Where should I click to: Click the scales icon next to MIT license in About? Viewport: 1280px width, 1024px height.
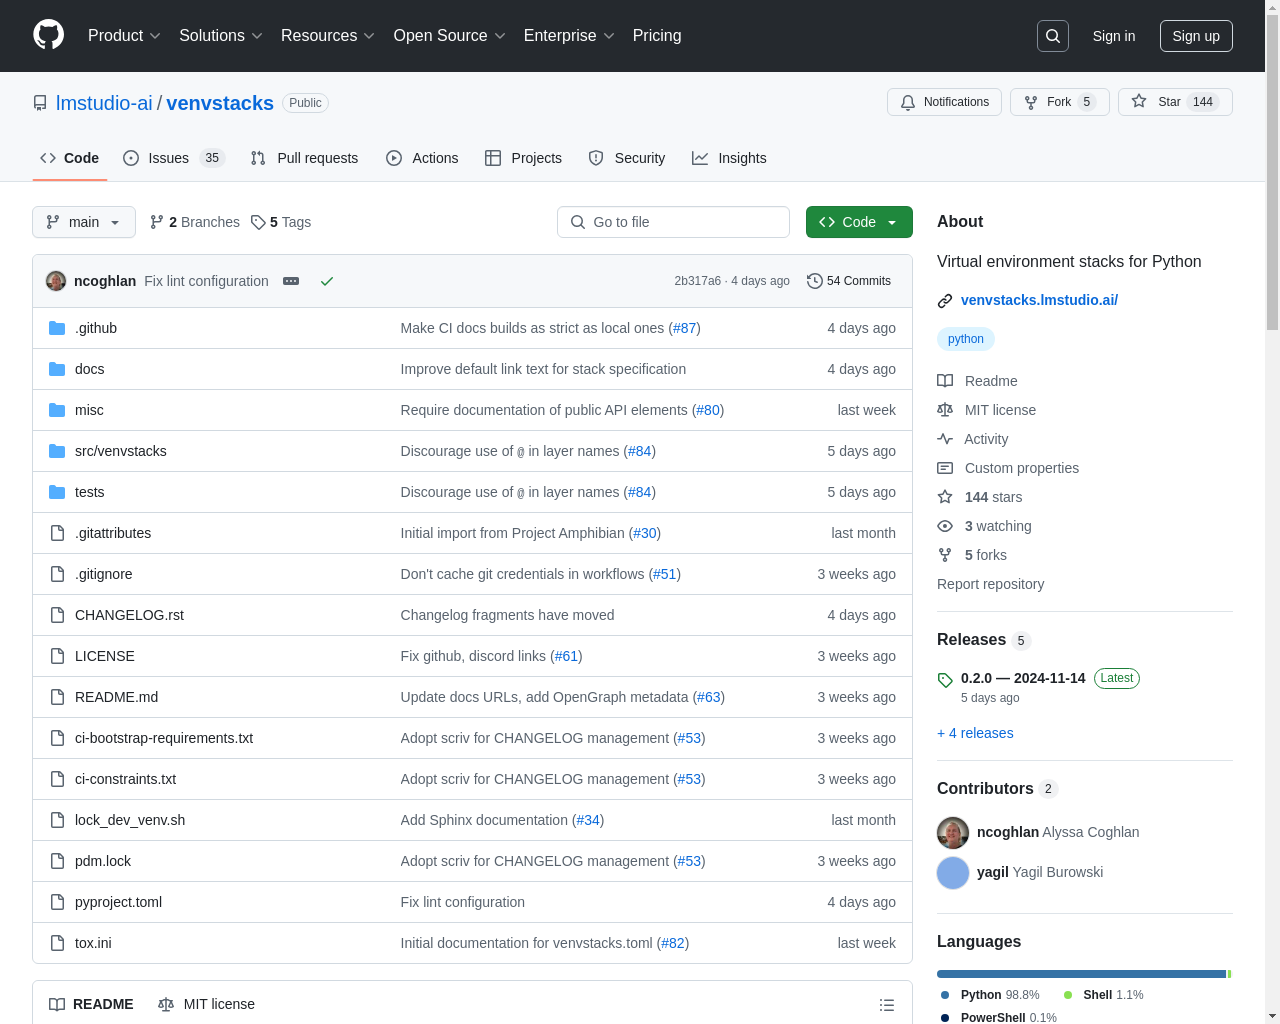click(x=945, y=410)
